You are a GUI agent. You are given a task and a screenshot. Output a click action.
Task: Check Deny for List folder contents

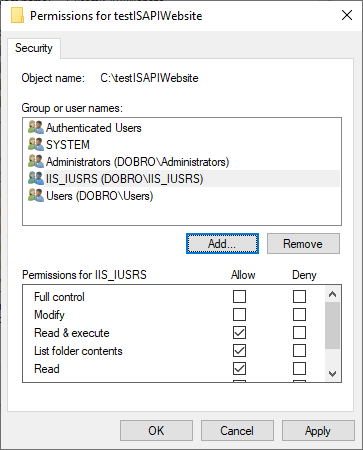(x=299, y=350)
